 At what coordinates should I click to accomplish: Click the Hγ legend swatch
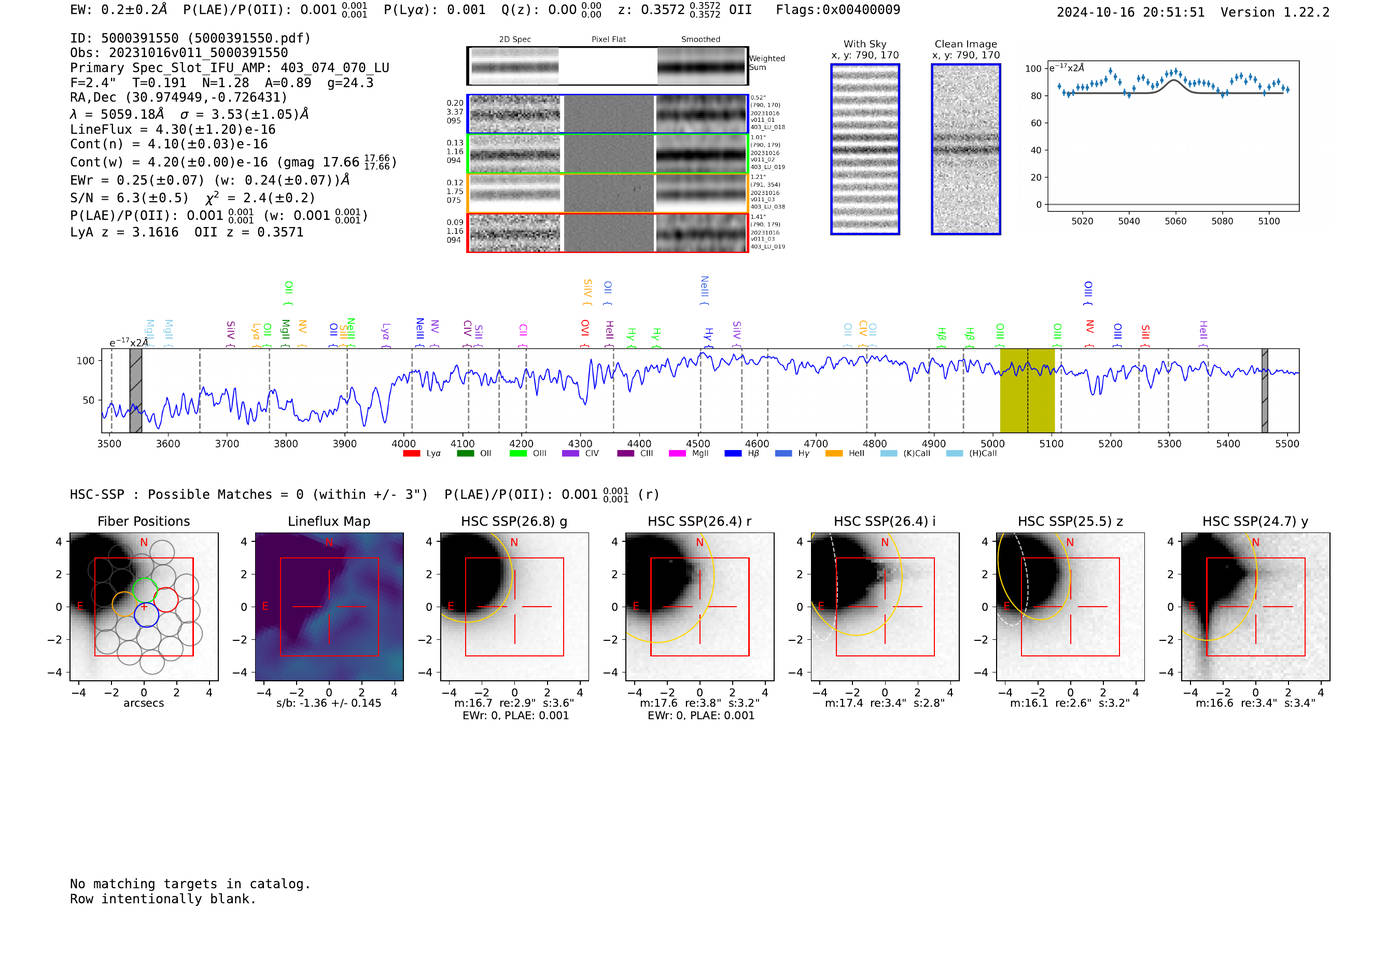pyautogui.click(x=783, y=454)
